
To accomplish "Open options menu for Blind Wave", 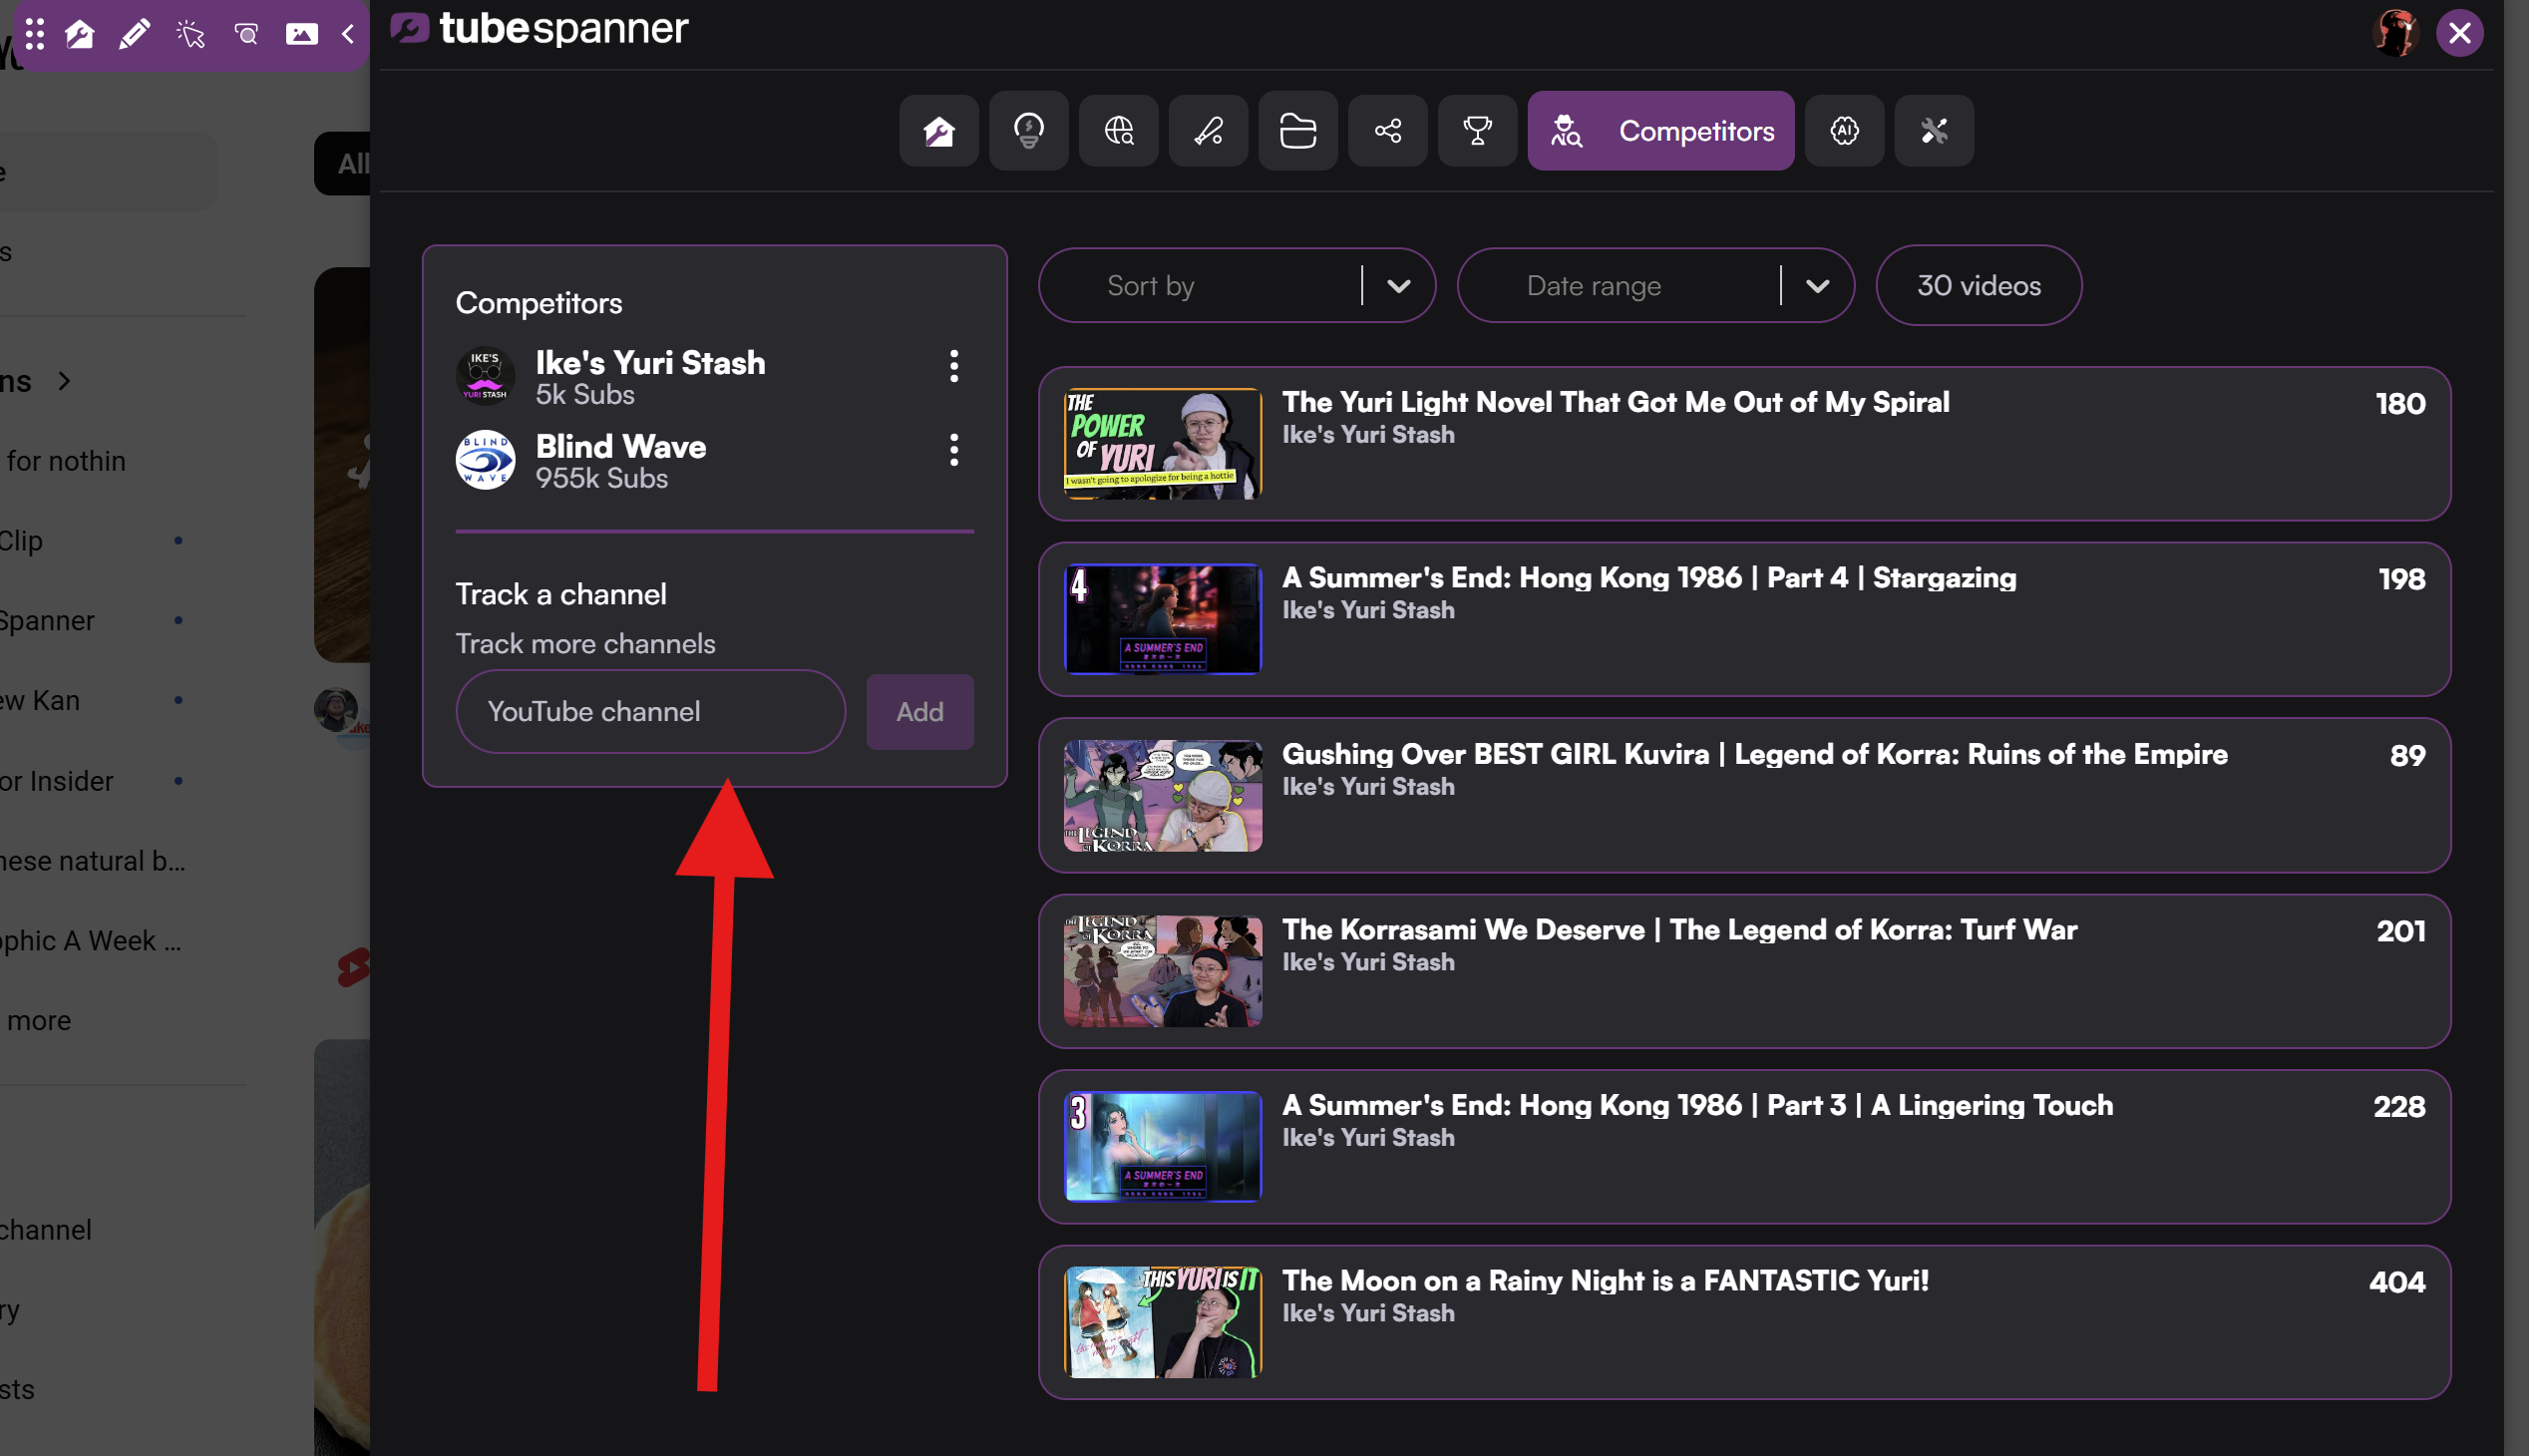I will 954,450.
